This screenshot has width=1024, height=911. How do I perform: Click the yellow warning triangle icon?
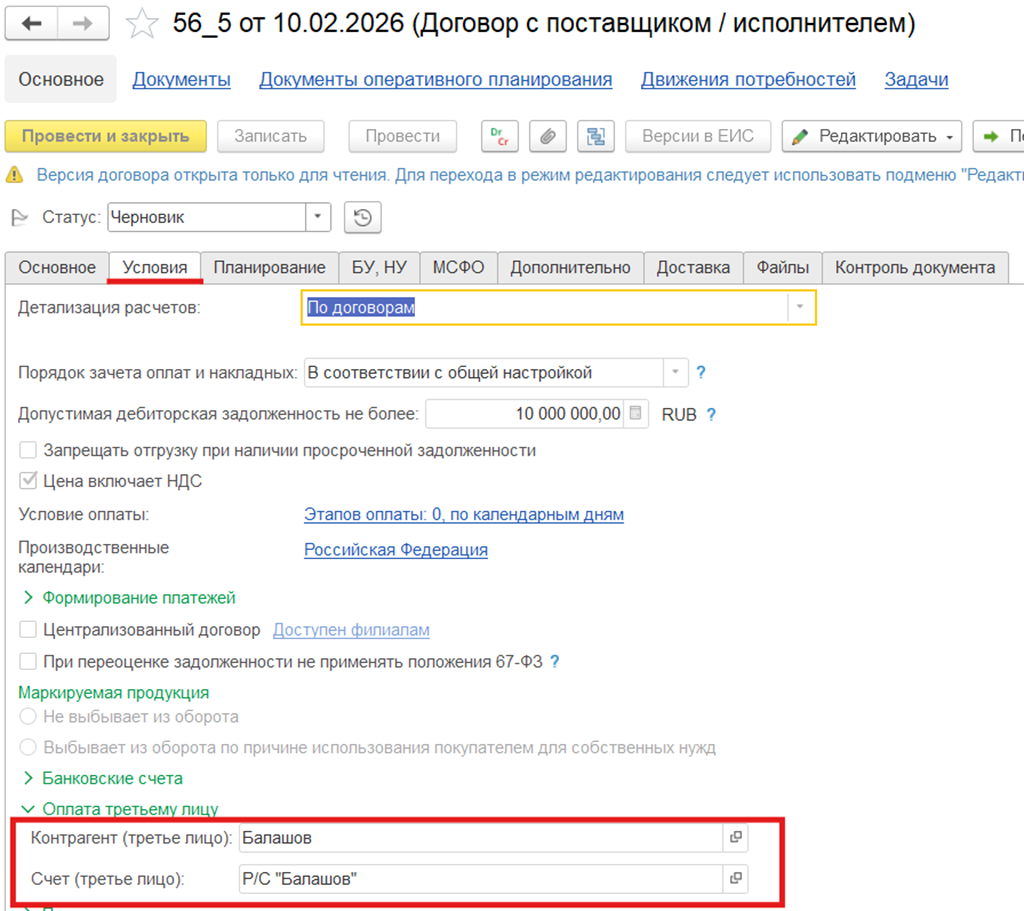pyautogui.click(x=14, y=175)
